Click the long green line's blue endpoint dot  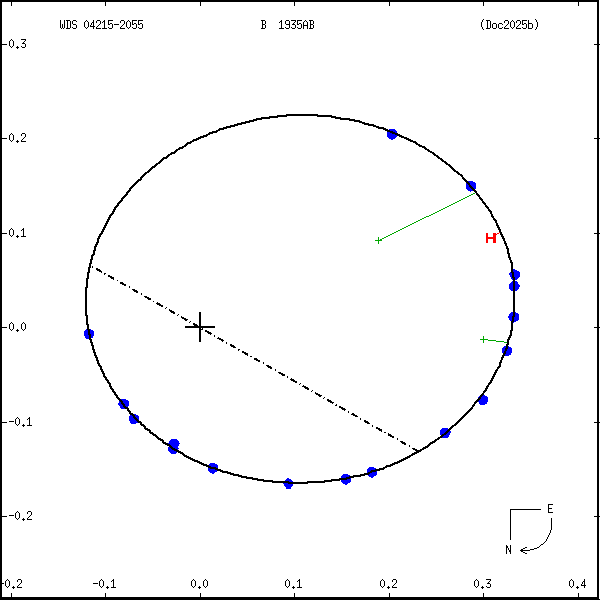[471, 186]
